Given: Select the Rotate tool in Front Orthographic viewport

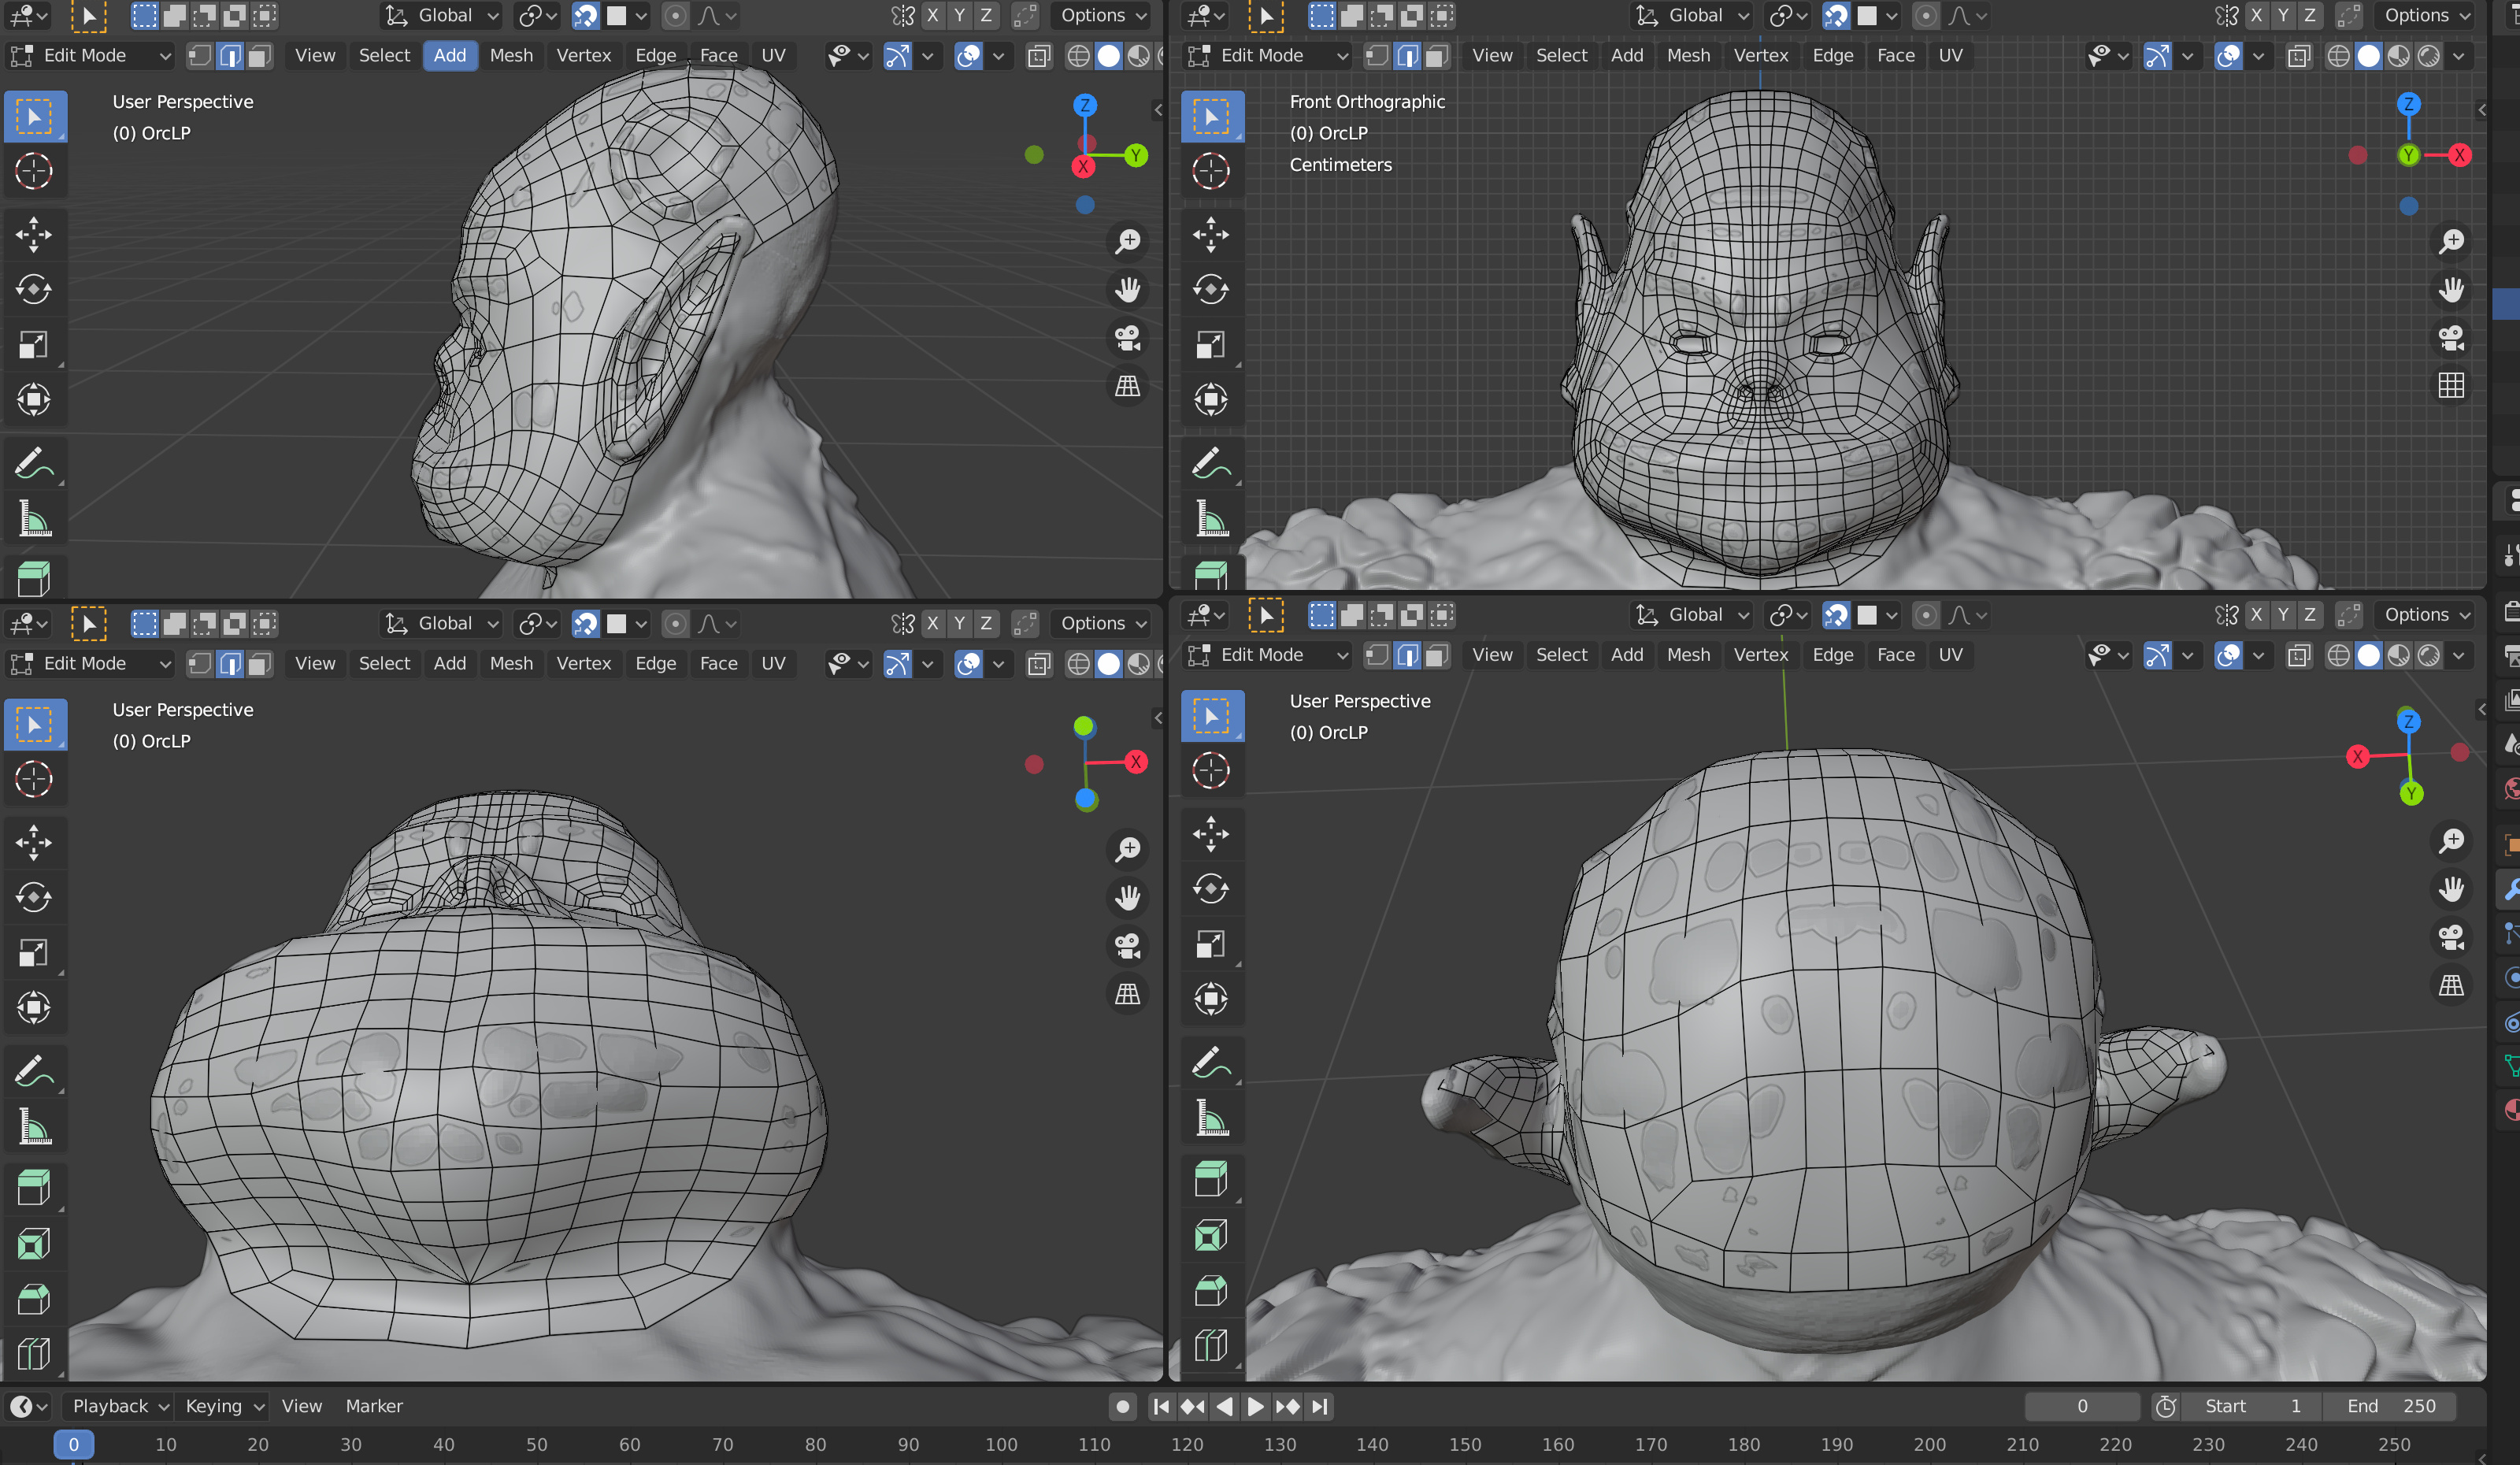Looking at the screenshot, I should 1210,290.
